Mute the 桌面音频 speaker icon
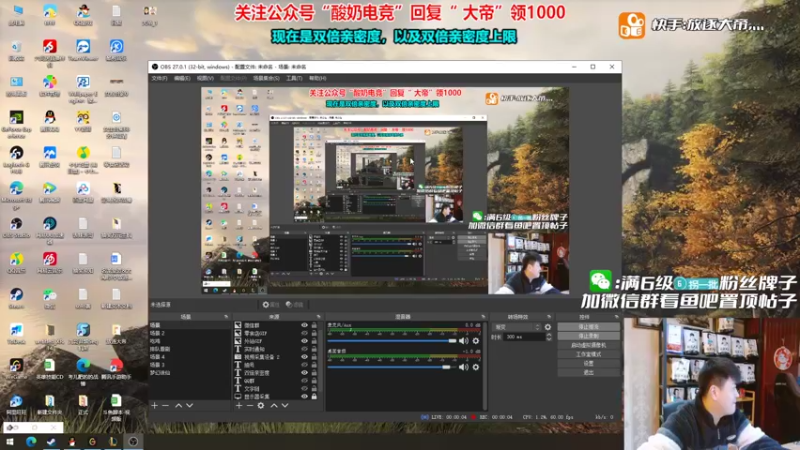 click(463, 367)
